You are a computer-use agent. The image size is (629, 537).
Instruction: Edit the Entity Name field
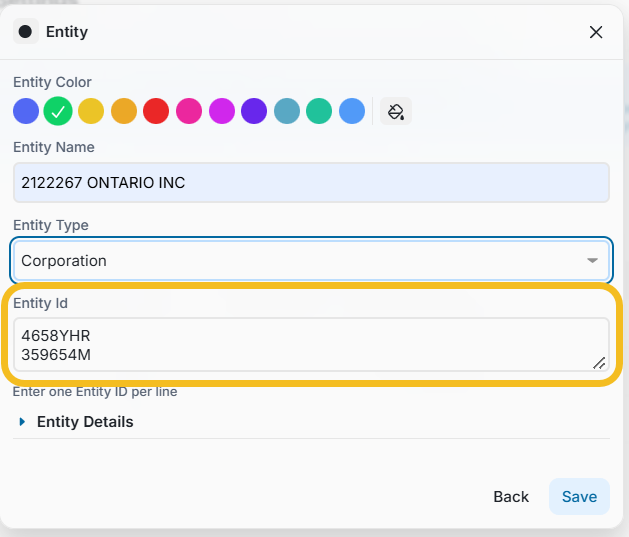click(311, 182)
